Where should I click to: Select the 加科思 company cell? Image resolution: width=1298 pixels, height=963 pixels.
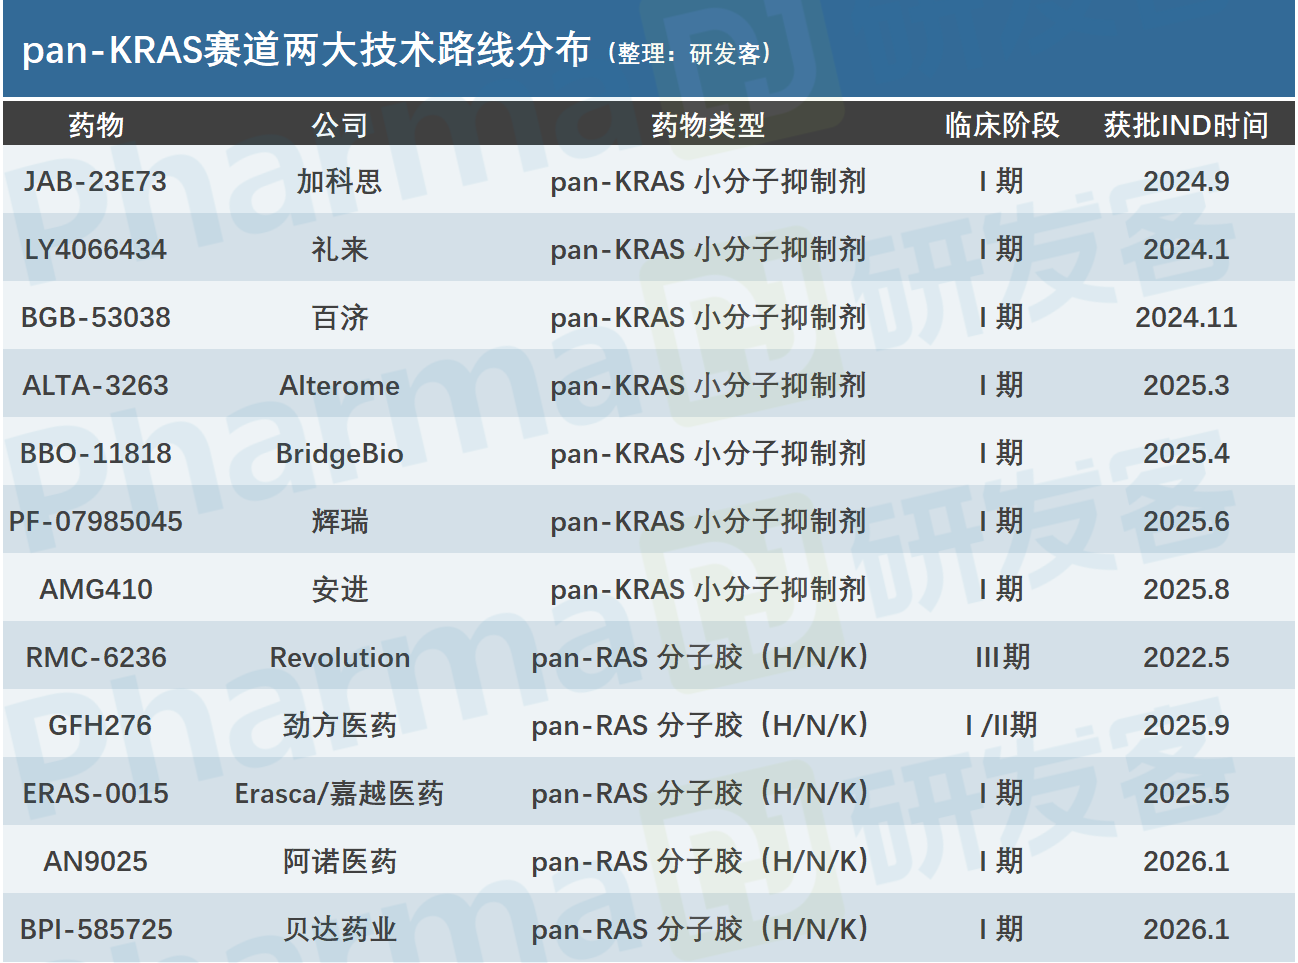click(x=340, y=181)
